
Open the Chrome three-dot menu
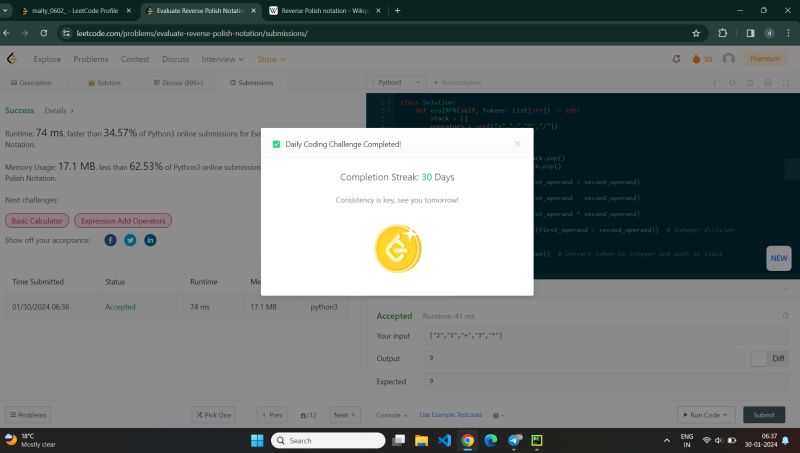788,33
